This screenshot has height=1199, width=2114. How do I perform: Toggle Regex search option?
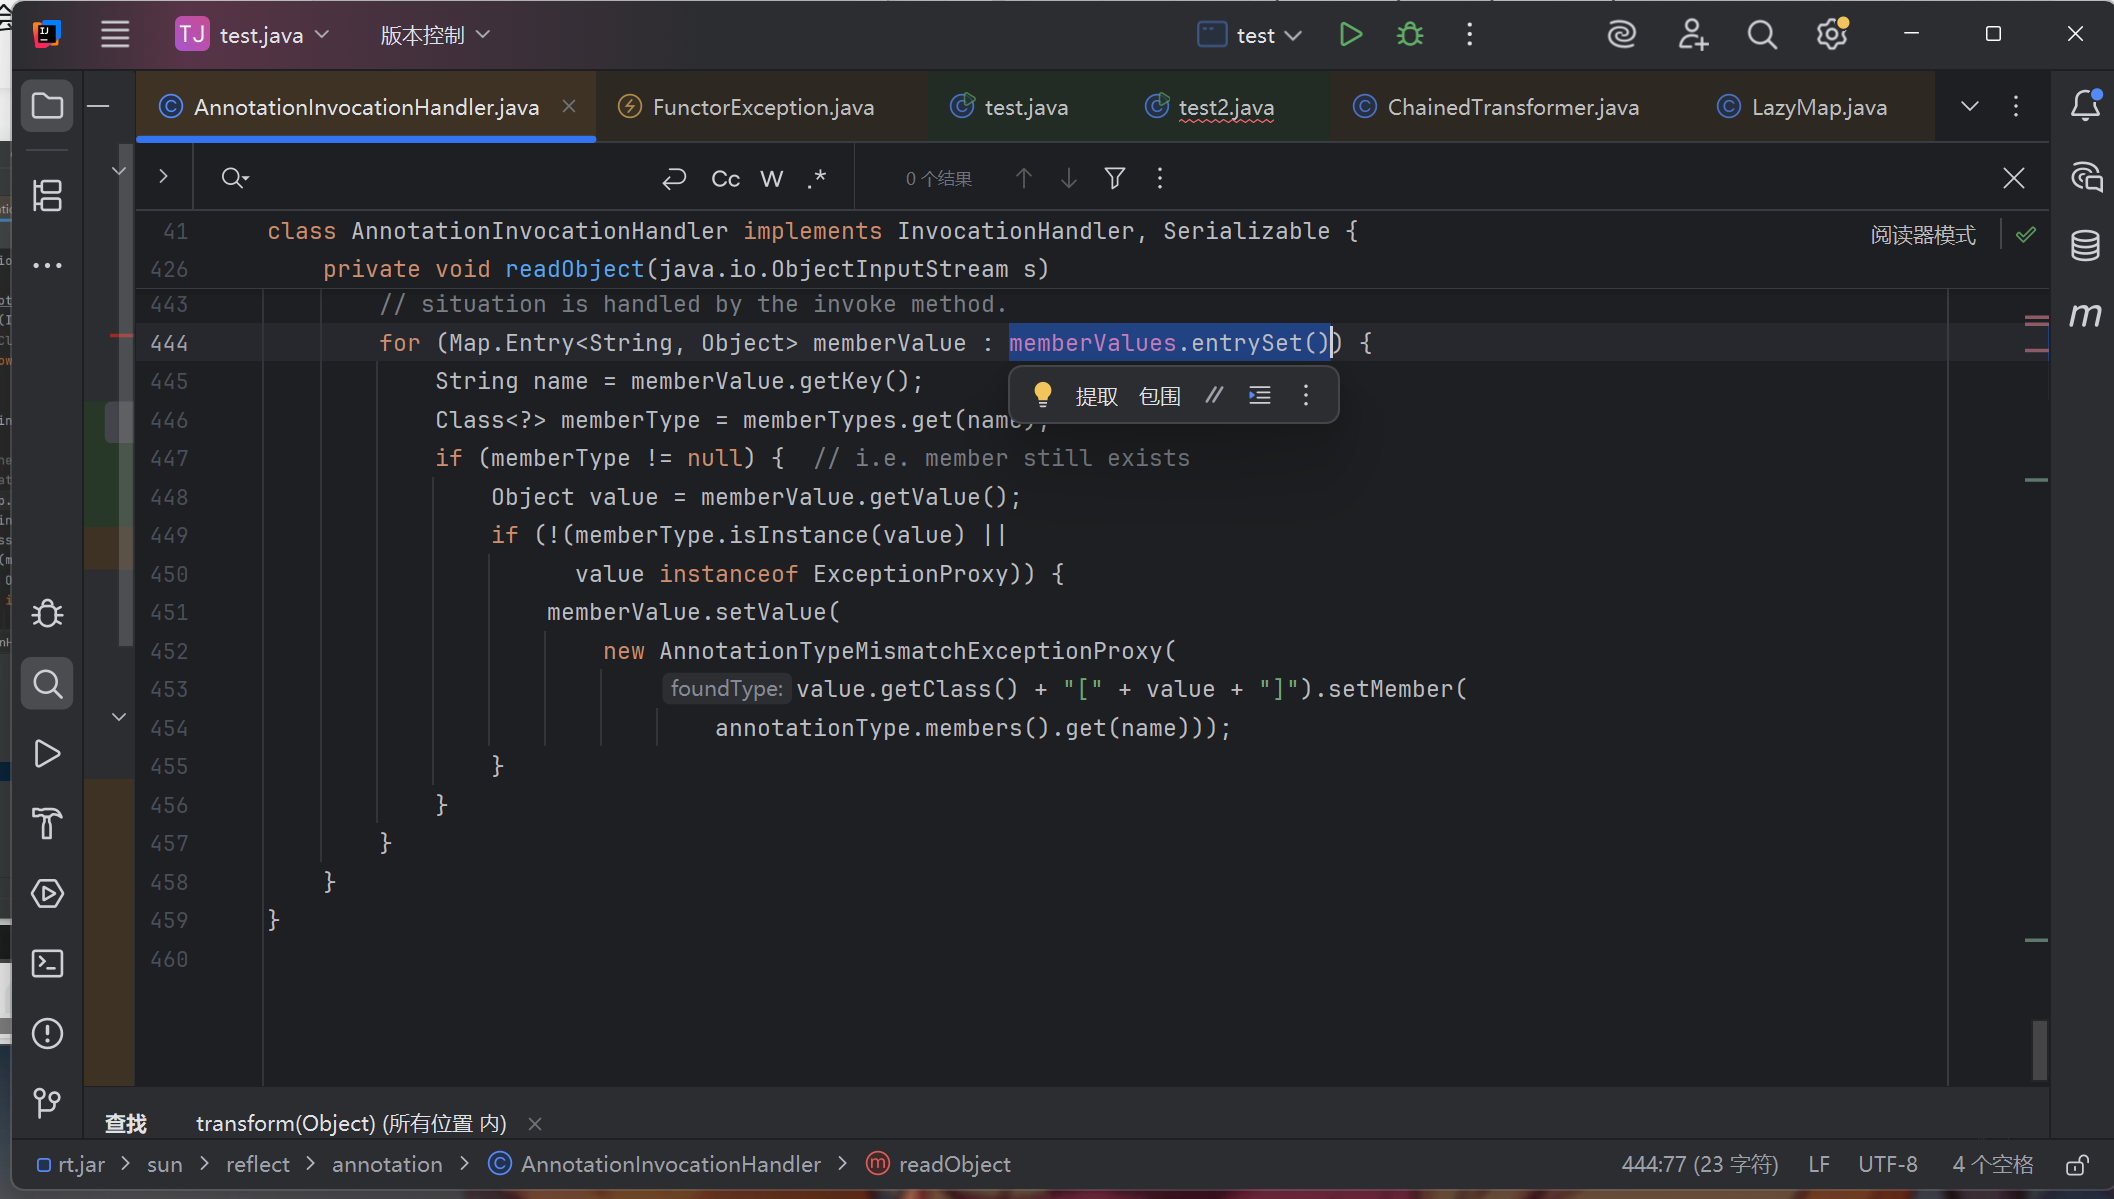point(817,179)
